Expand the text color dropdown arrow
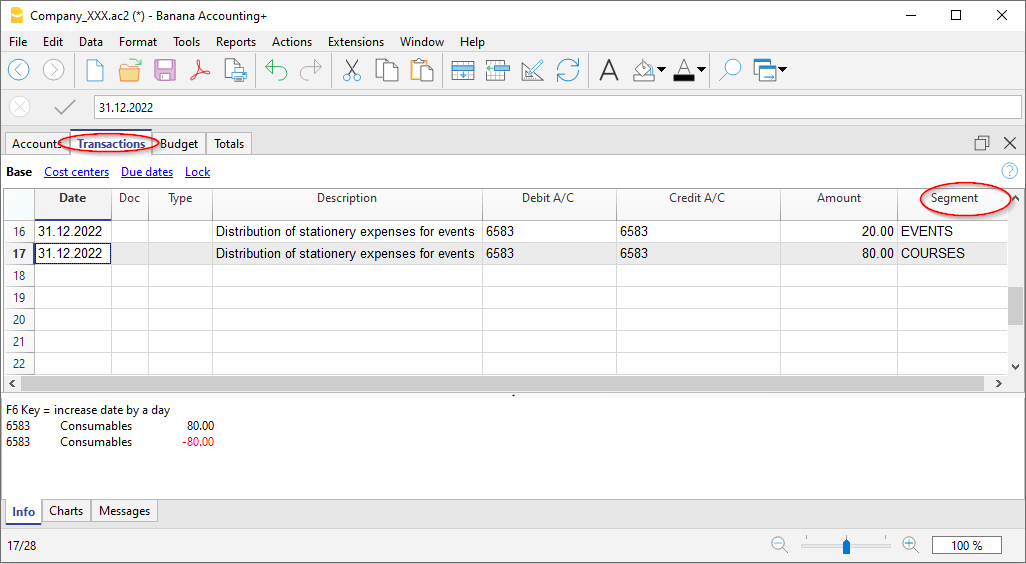Screen dimensions: 1026x564 pyautogui.click(x=701, y=70)
